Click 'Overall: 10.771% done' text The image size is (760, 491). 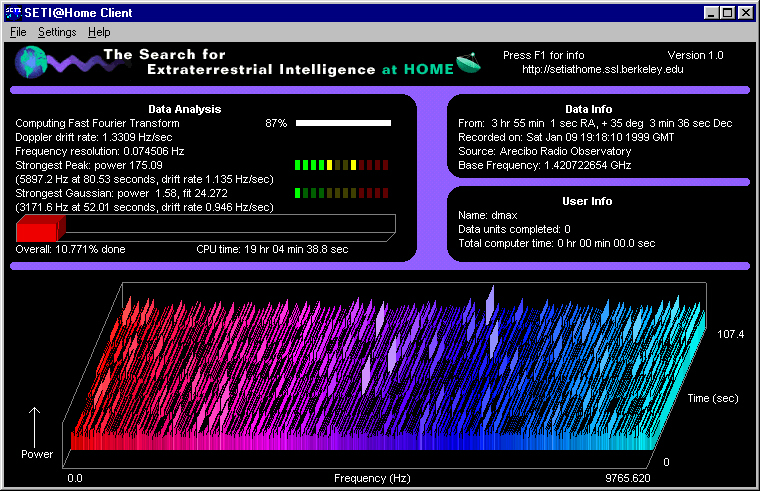[70, 250]
